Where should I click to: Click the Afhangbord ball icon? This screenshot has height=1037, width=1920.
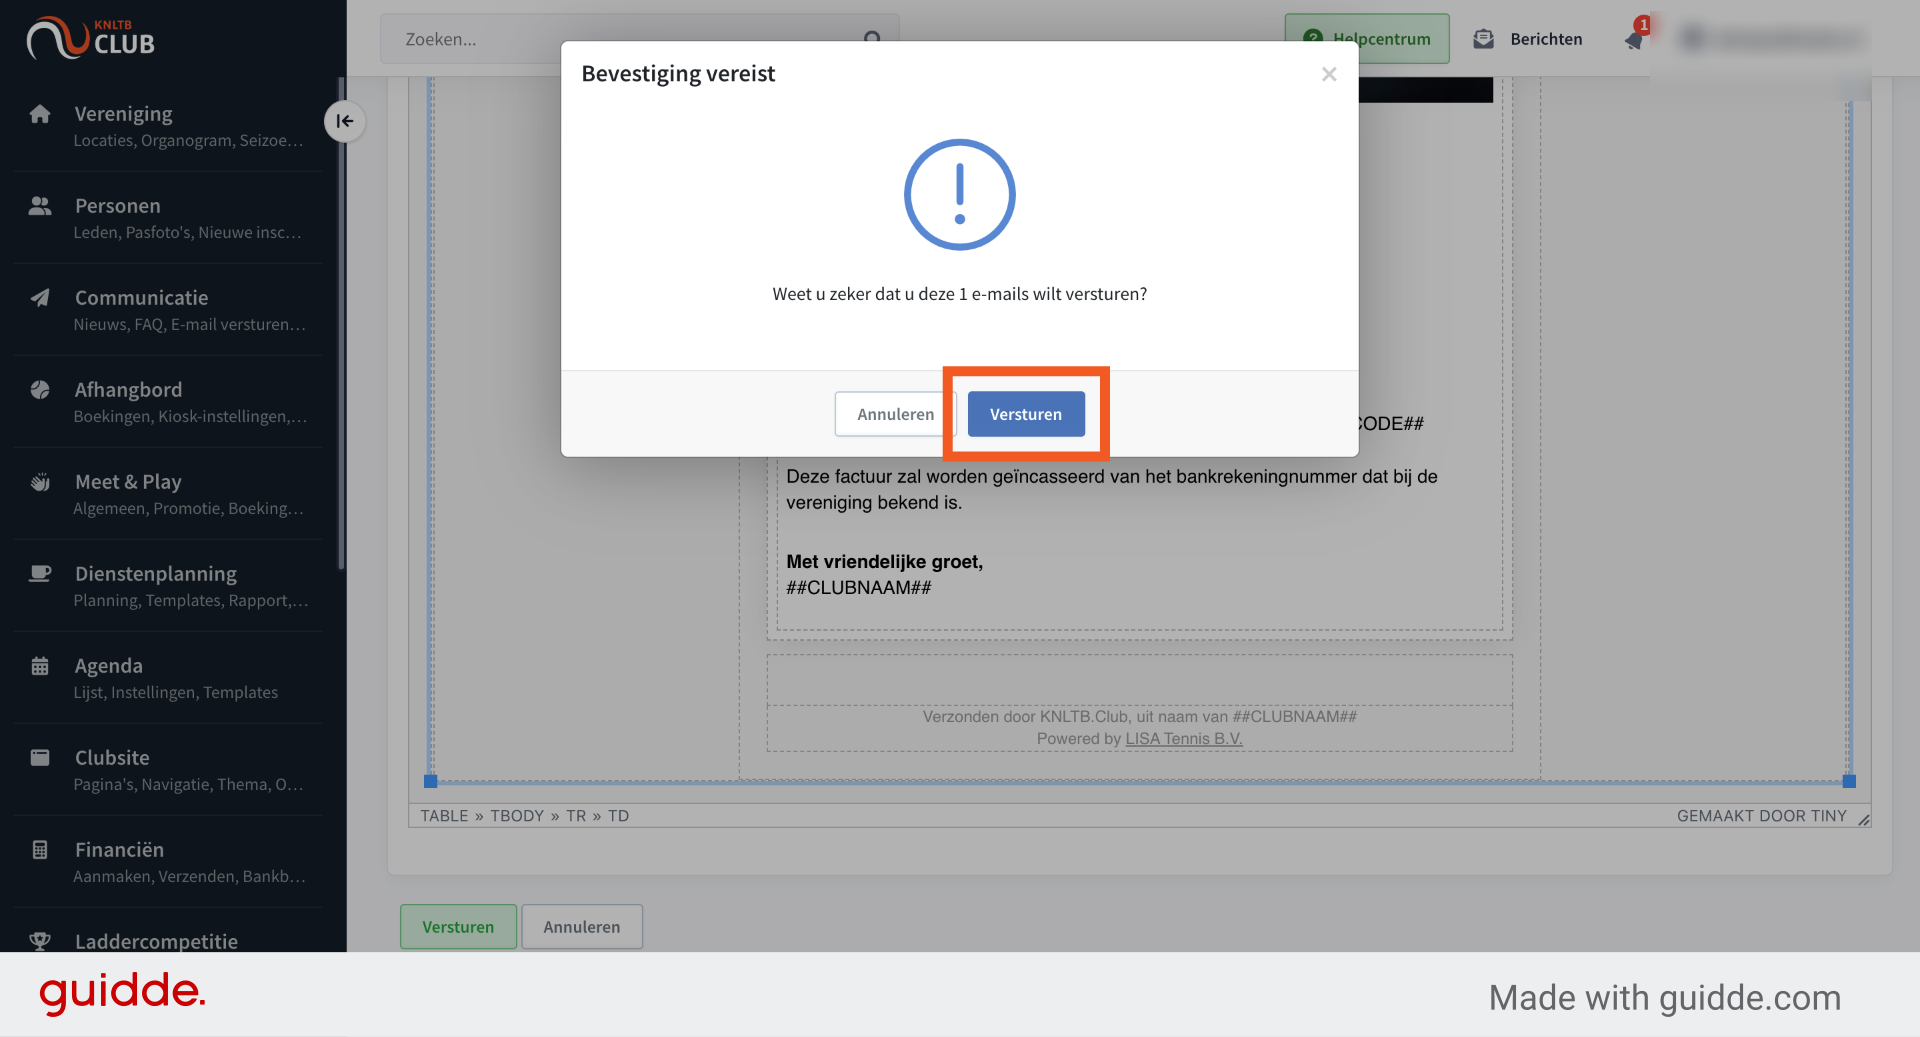(x=40, y=390)
